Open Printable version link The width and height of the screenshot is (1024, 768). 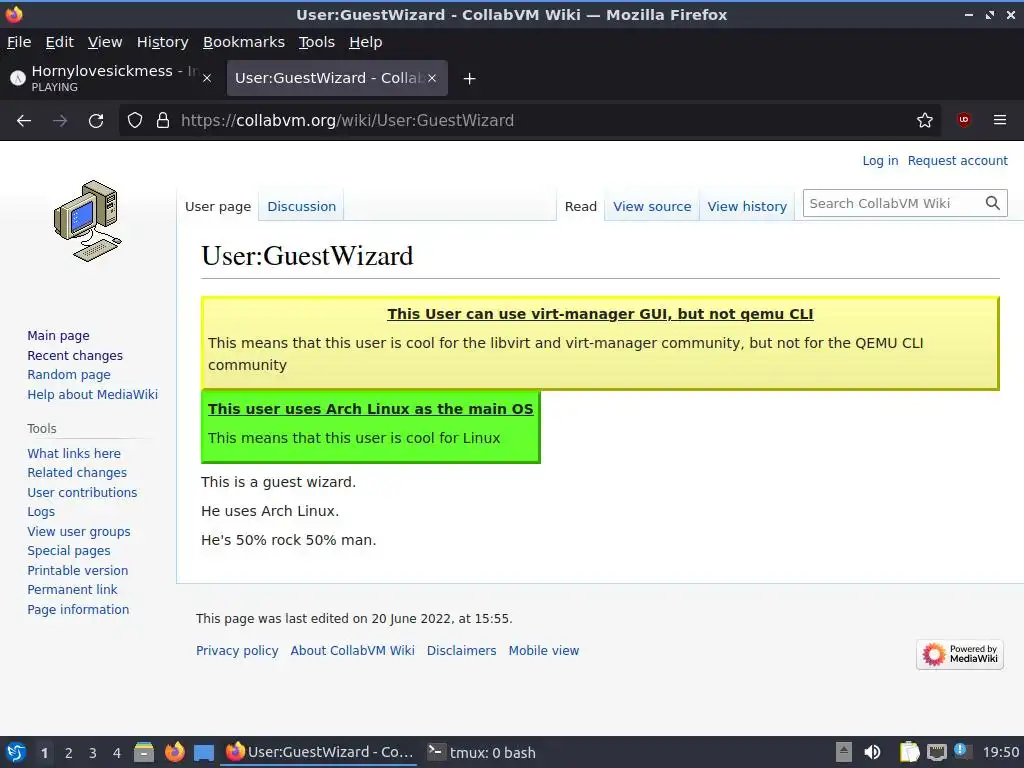[78, 570]
